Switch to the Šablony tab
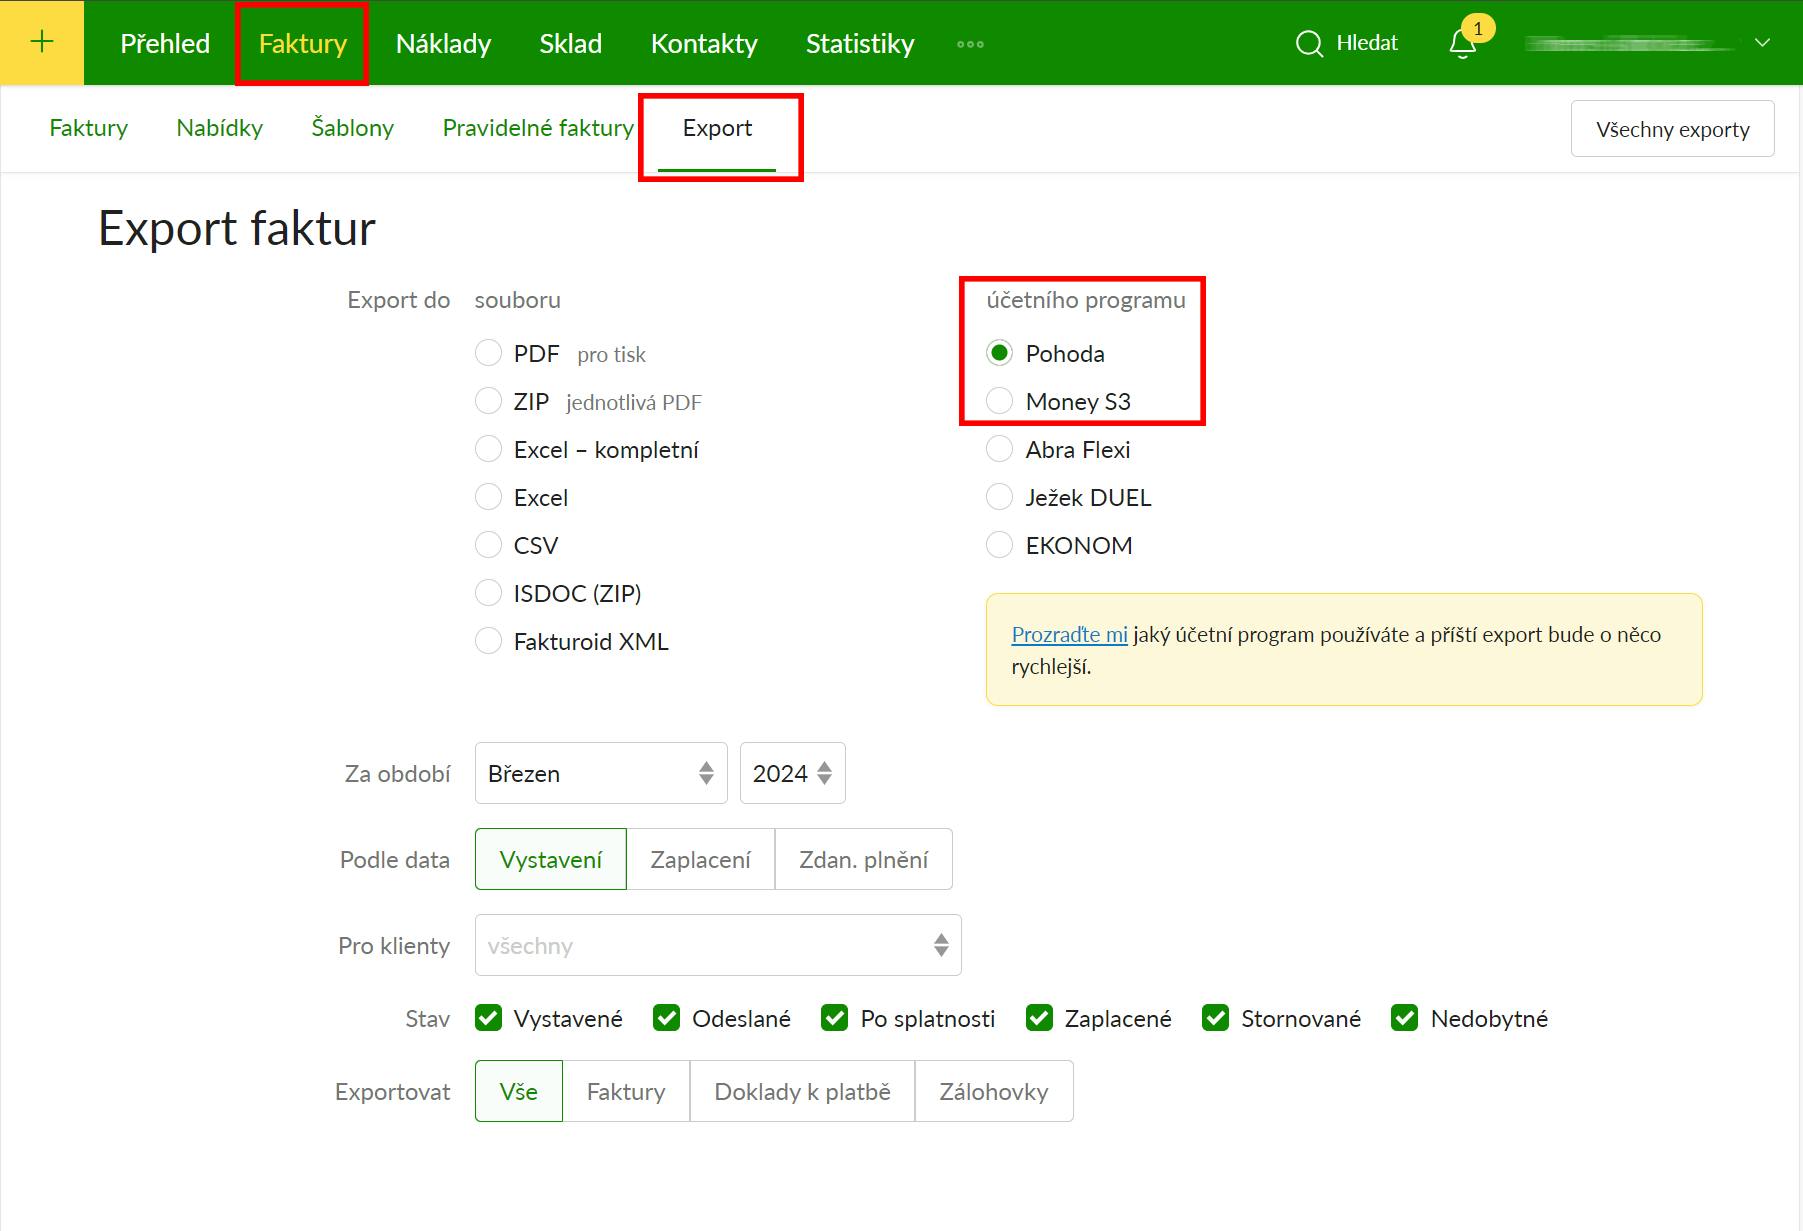The image size is (1803, 1231). [x=352, y=128]
